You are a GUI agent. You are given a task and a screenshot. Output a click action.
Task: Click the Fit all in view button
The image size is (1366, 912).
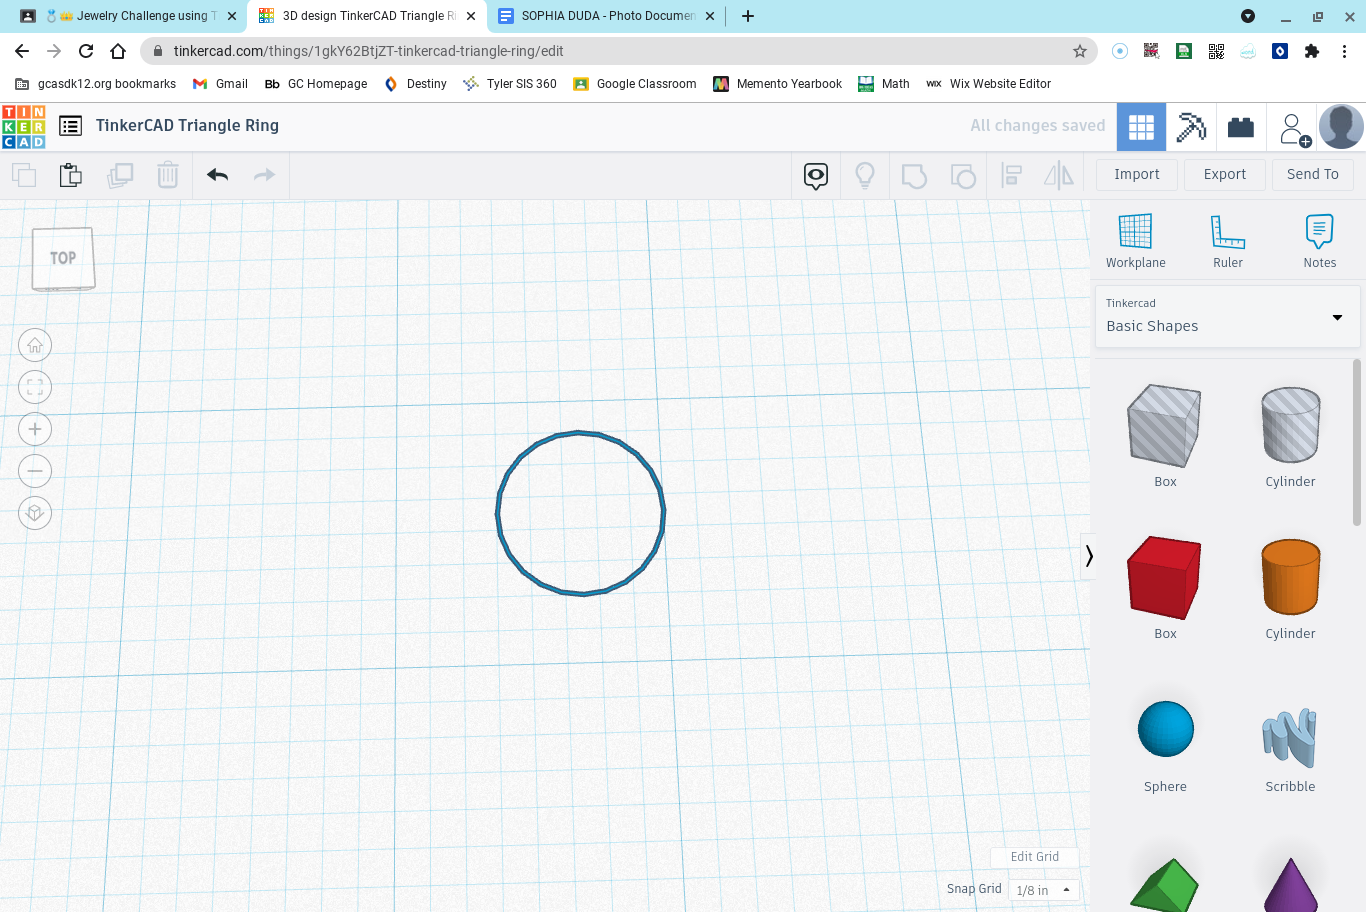35,387
